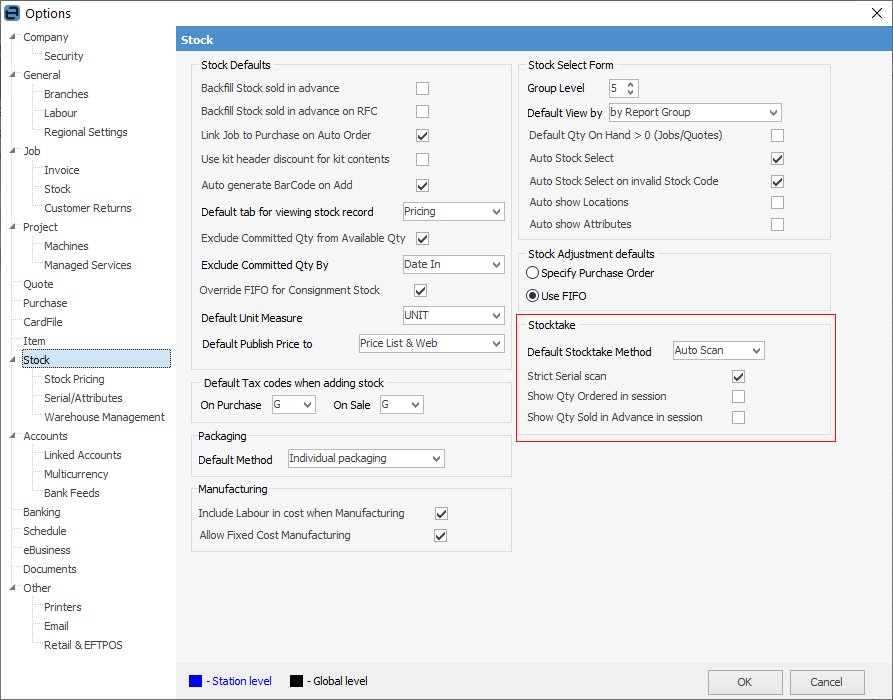Screen dimensions: 893x700
Task: Click the blue Station level color square
Action: 195,681
